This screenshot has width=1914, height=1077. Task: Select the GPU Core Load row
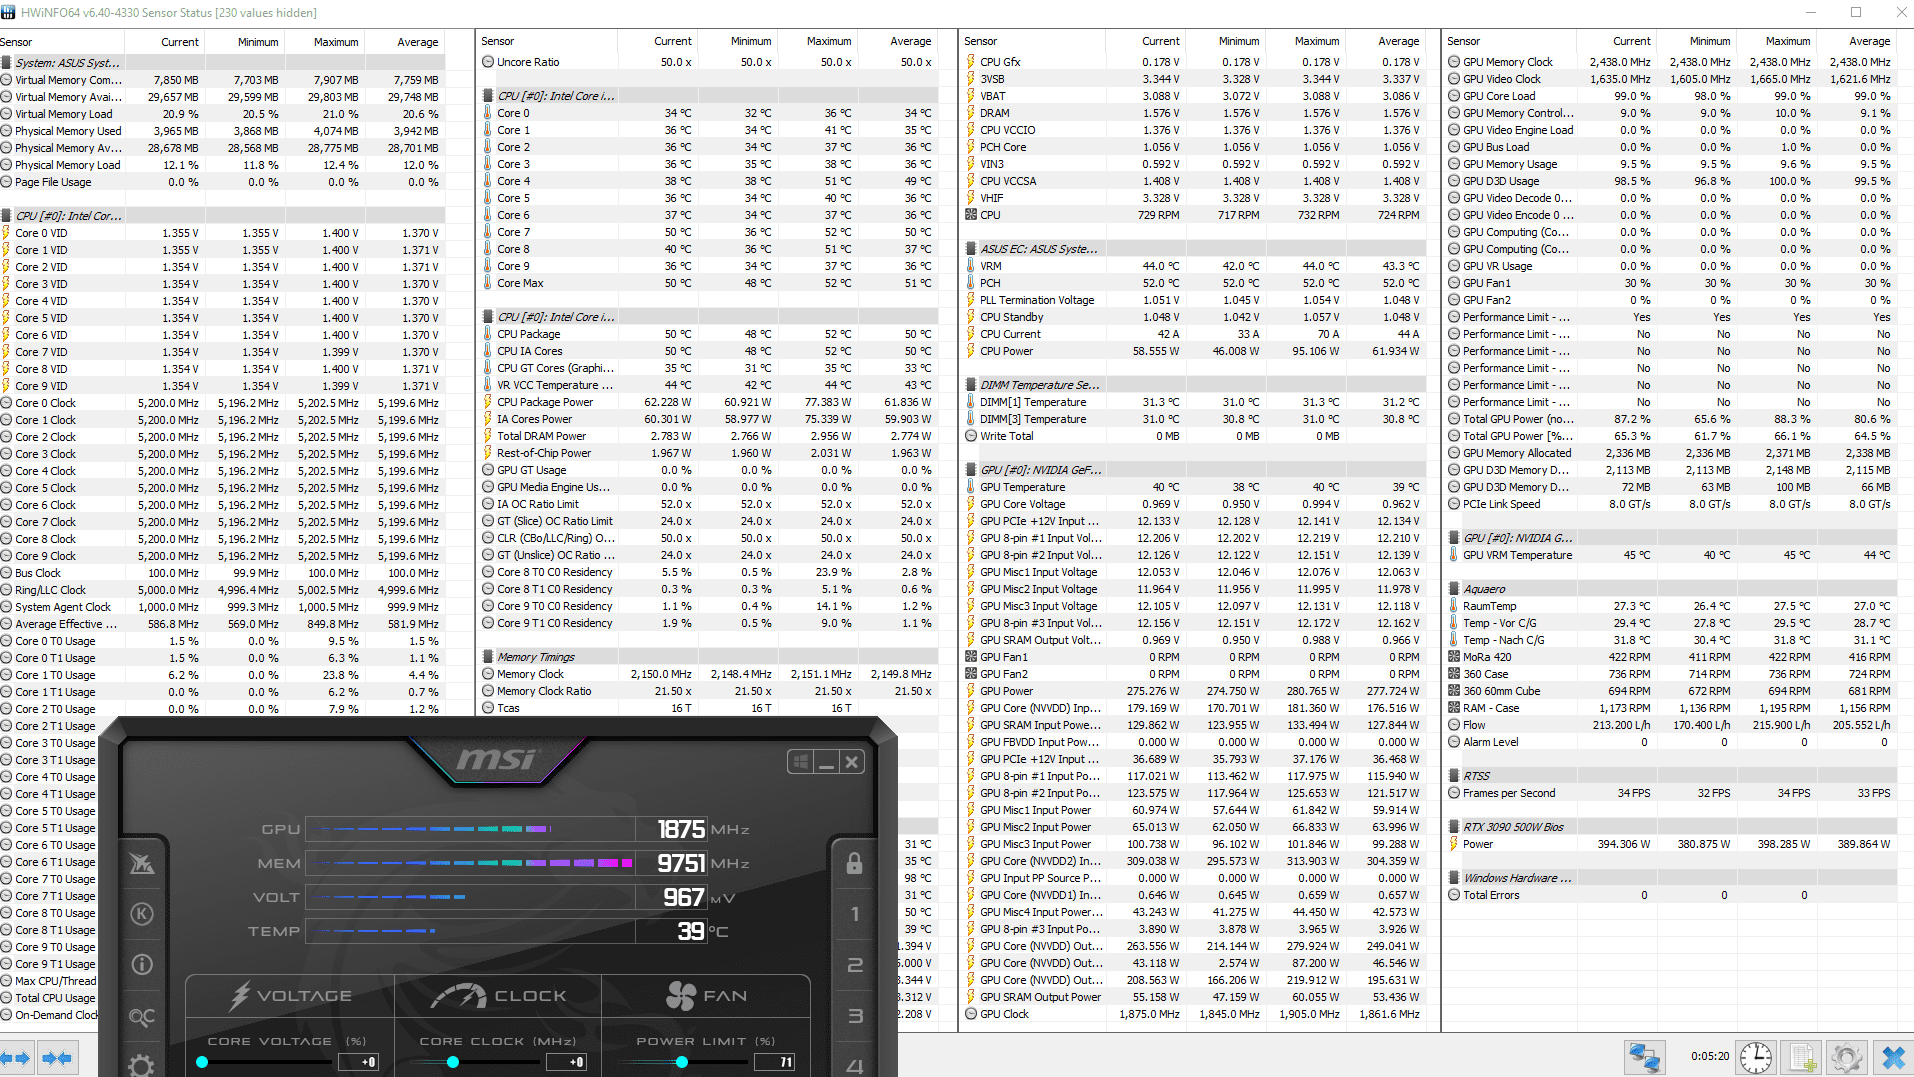pyautogui.click(x=1671, y=96)
